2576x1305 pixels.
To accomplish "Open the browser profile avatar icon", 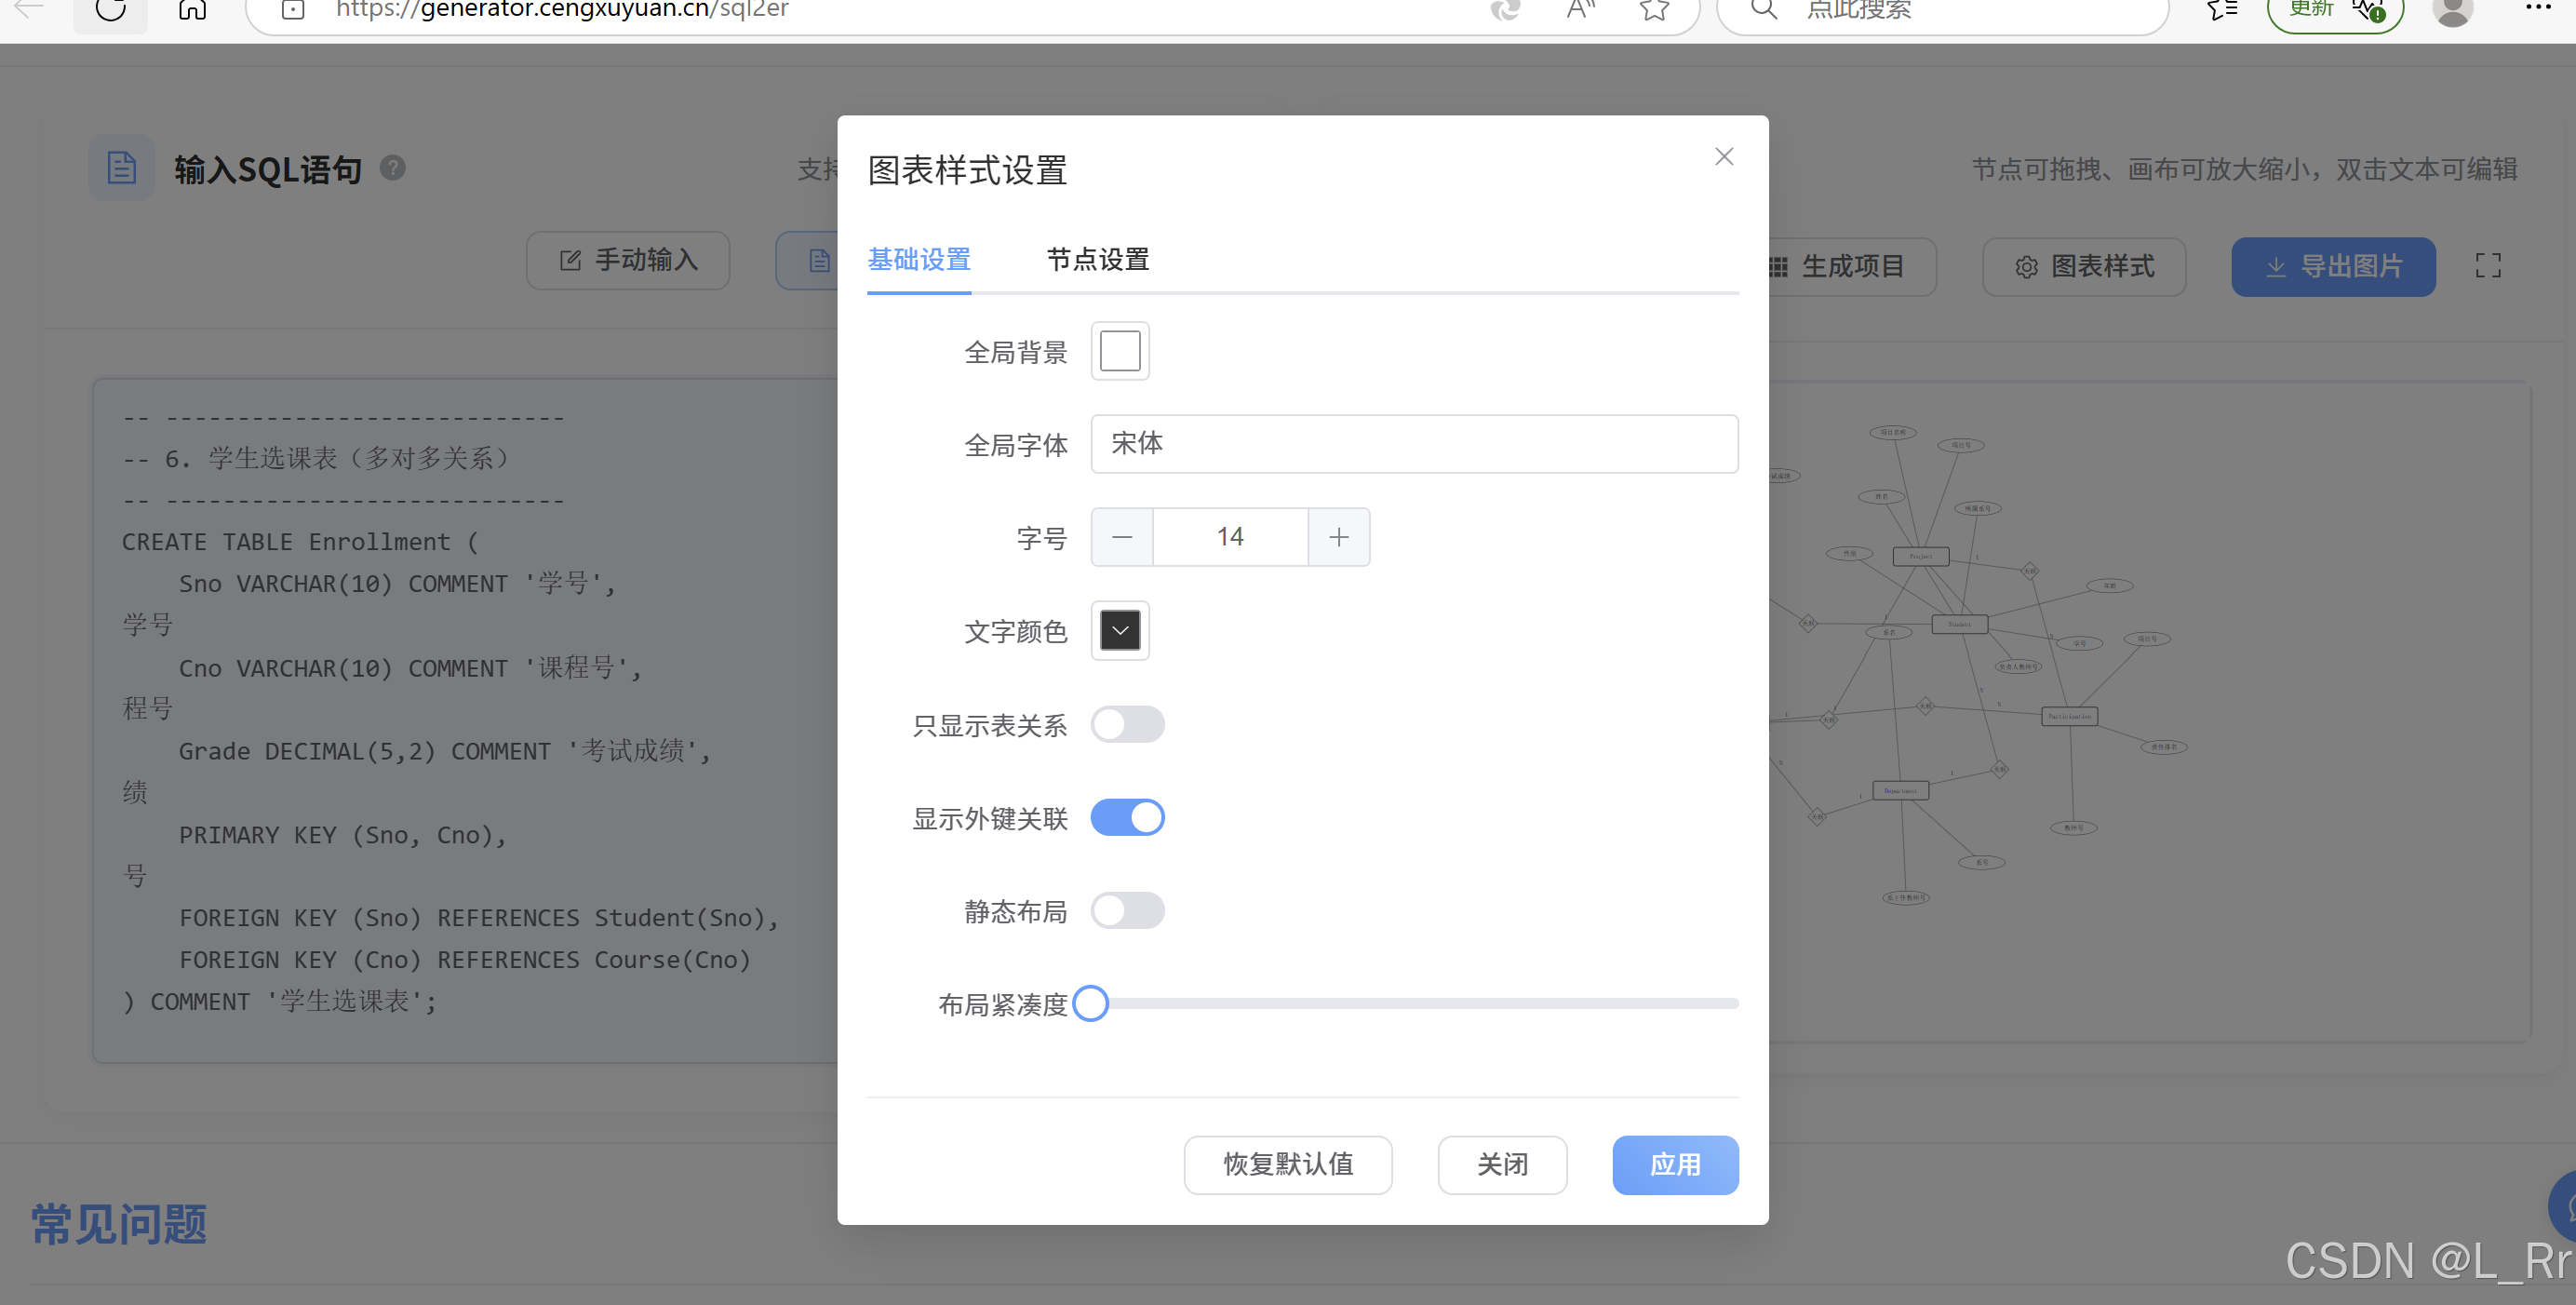I will 2452,10.
